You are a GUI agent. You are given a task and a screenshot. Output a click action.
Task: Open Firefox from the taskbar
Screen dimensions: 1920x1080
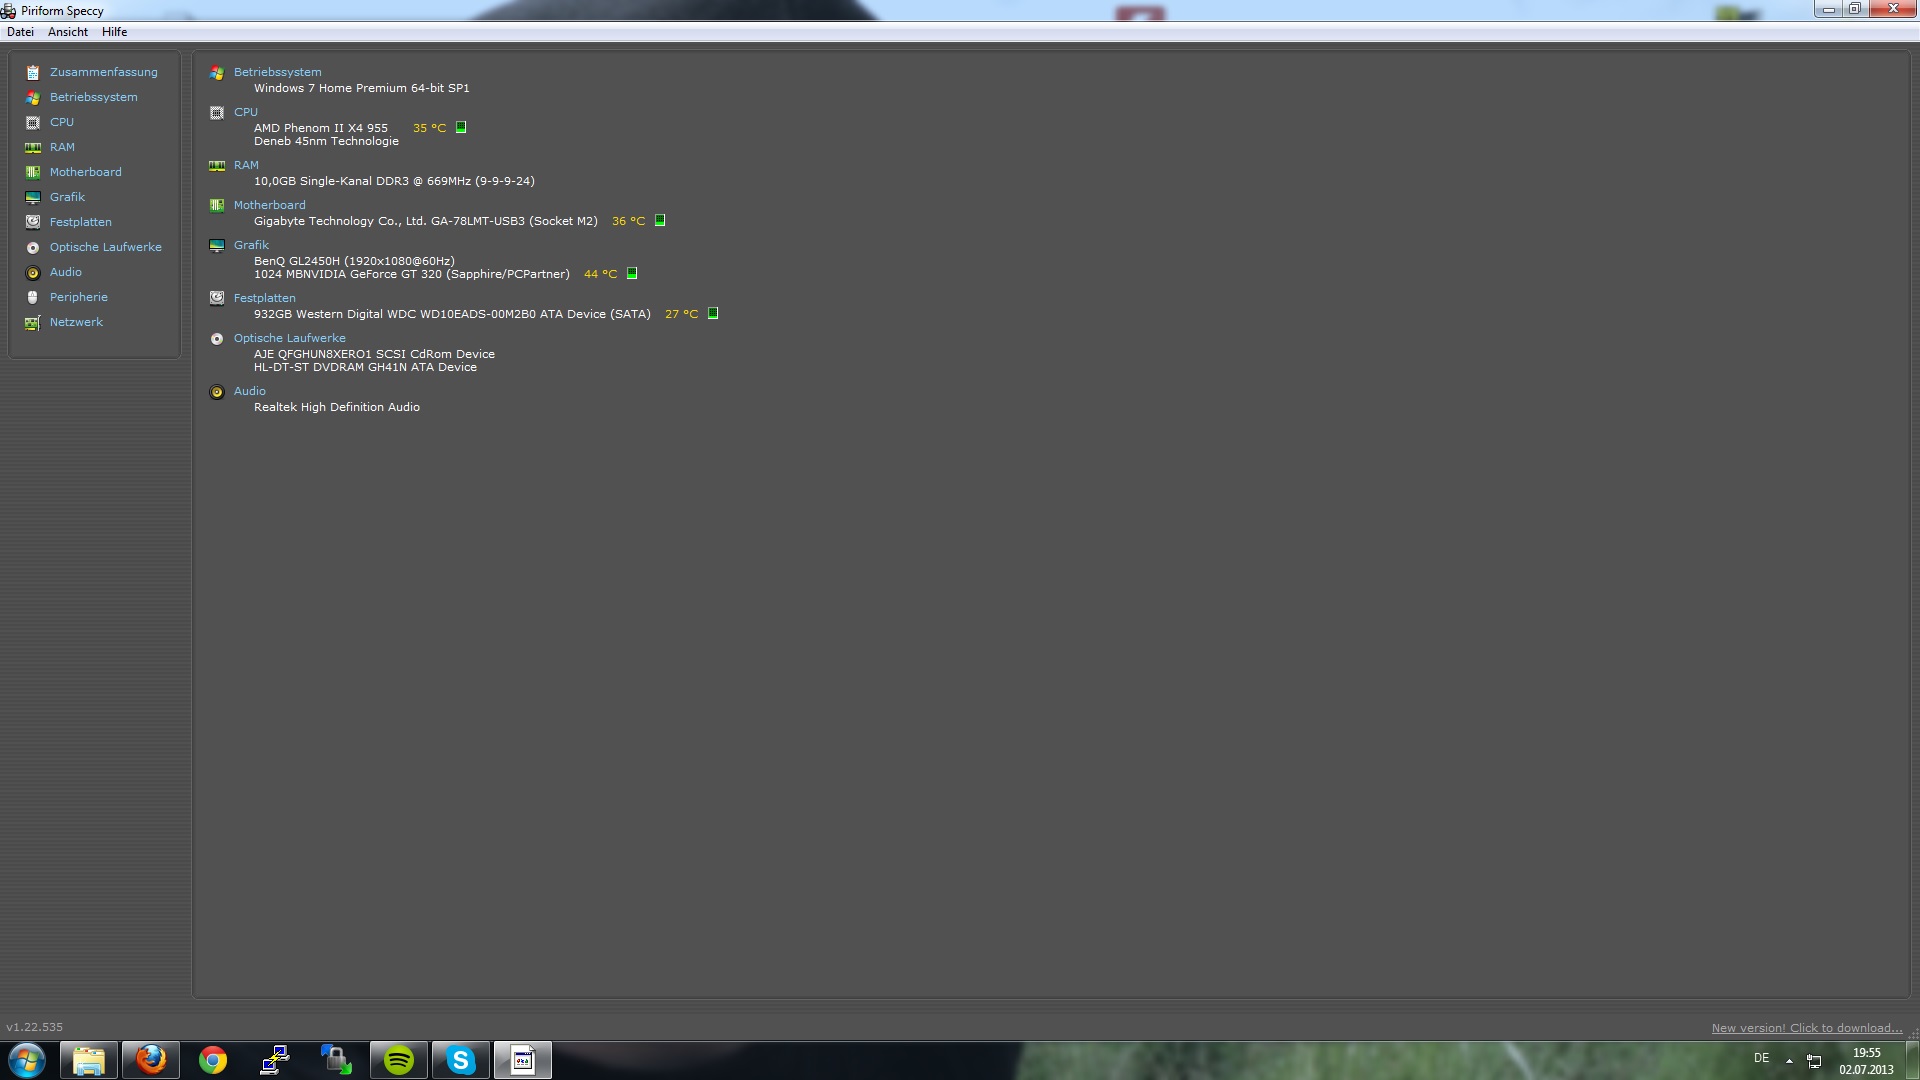151,1060
